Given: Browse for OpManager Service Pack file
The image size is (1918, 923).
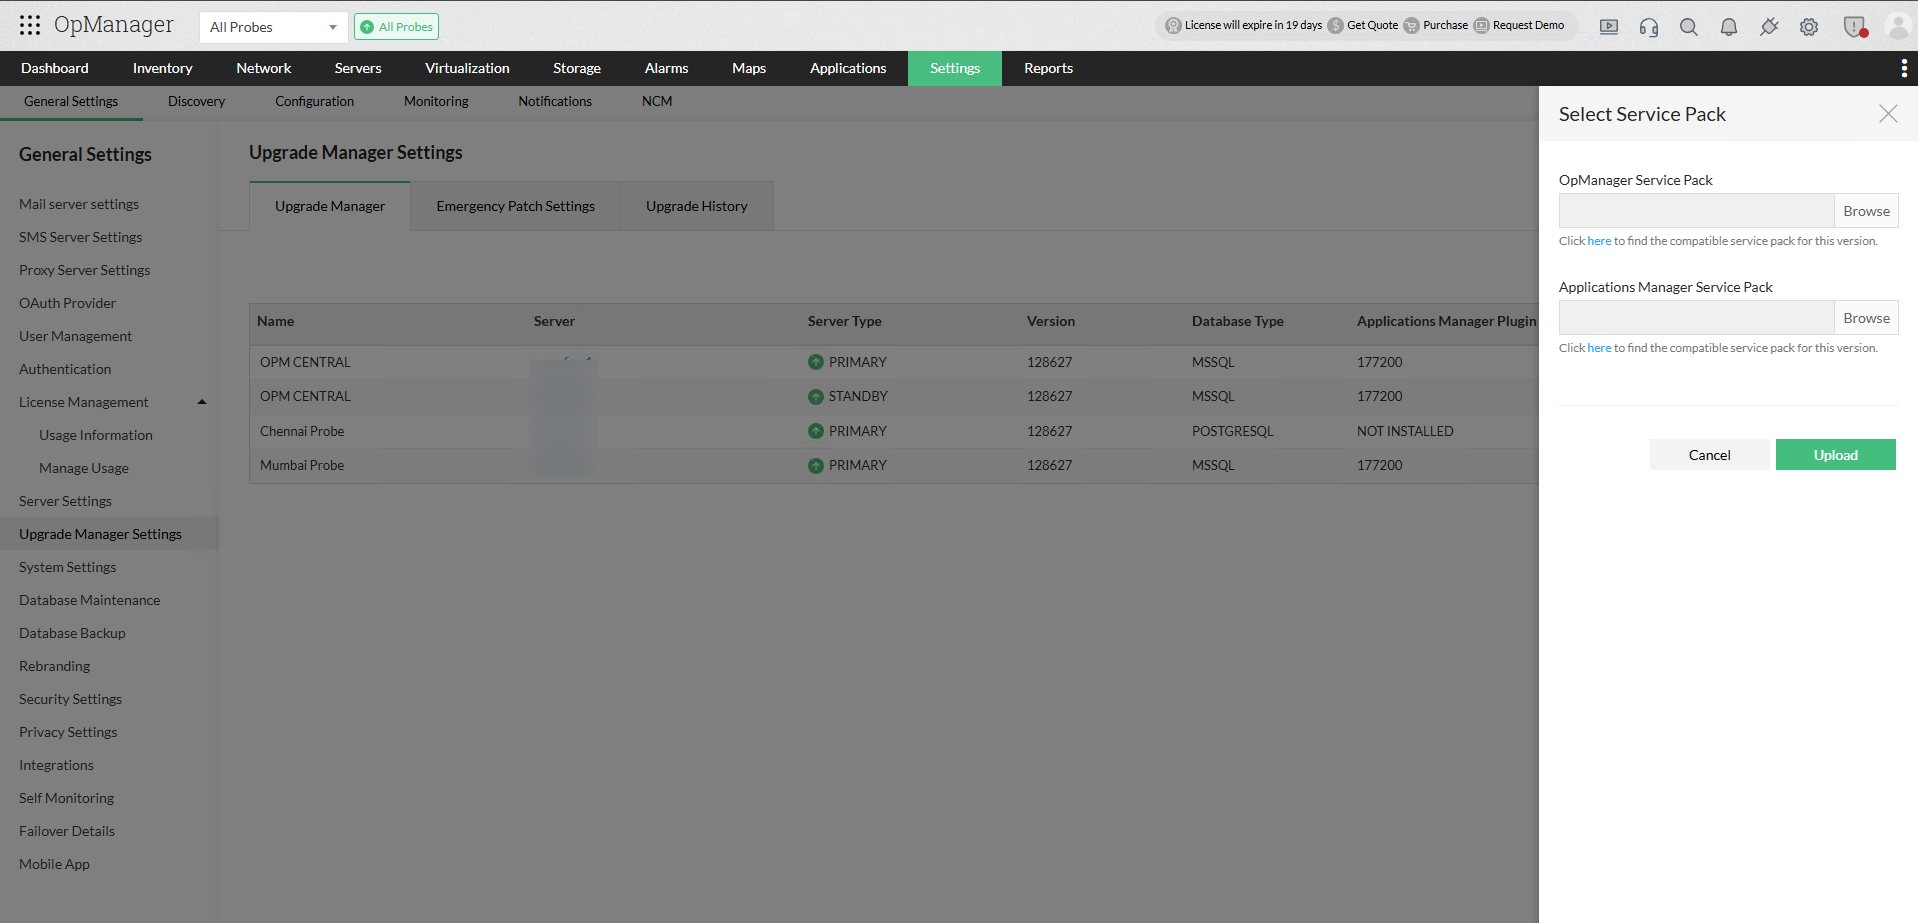Looking at the screenshot, I should [x=1866, y=211].
